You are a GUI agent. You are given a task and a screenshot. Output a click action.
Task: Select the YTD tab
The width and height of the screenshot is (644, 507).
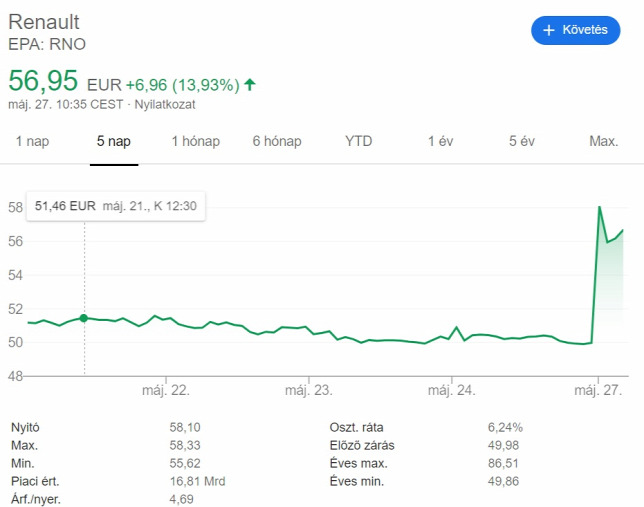click(x=358, y=141)
